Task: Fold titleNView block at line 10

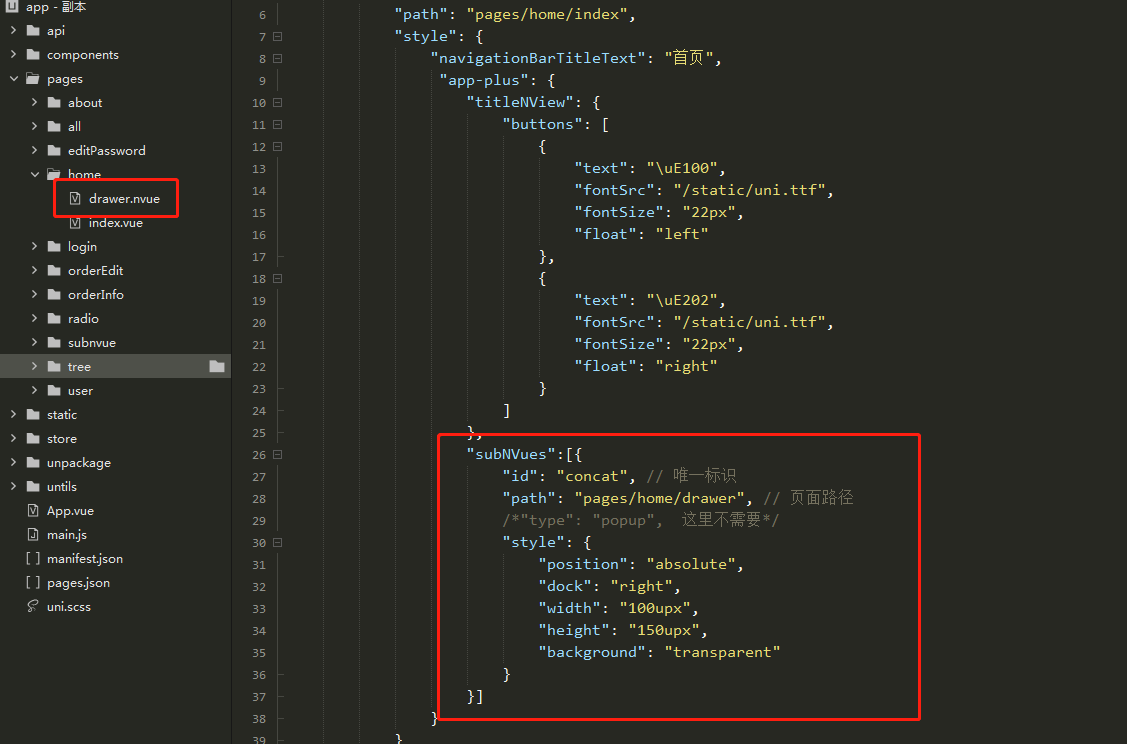Action: (277, 103)
